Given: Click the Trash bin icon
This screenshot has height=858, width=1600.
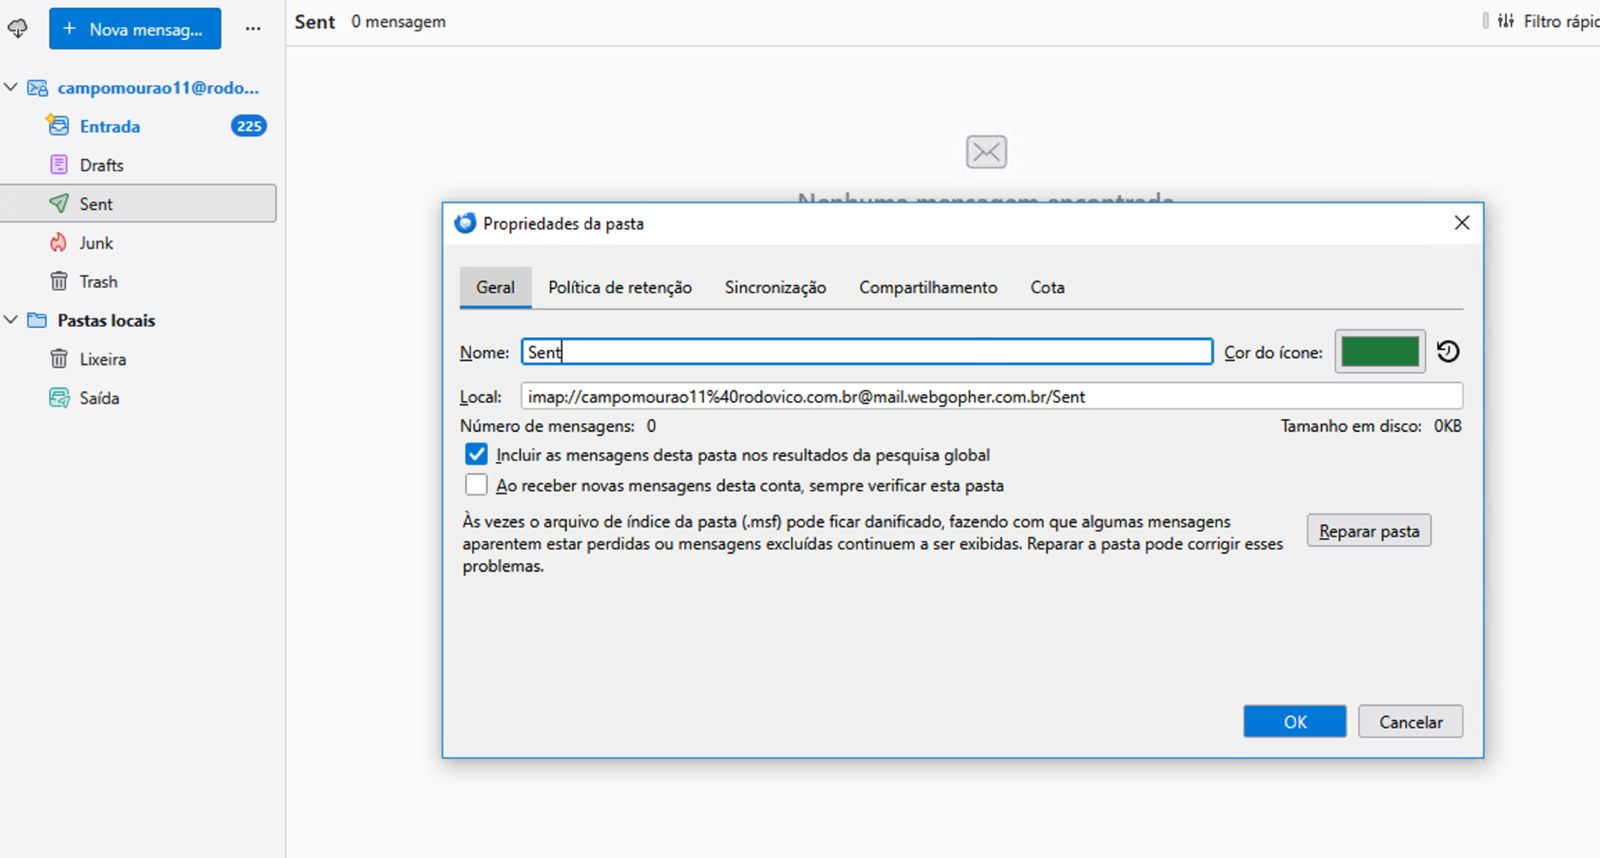Looking at the screenshot, I should pos(59,282).
